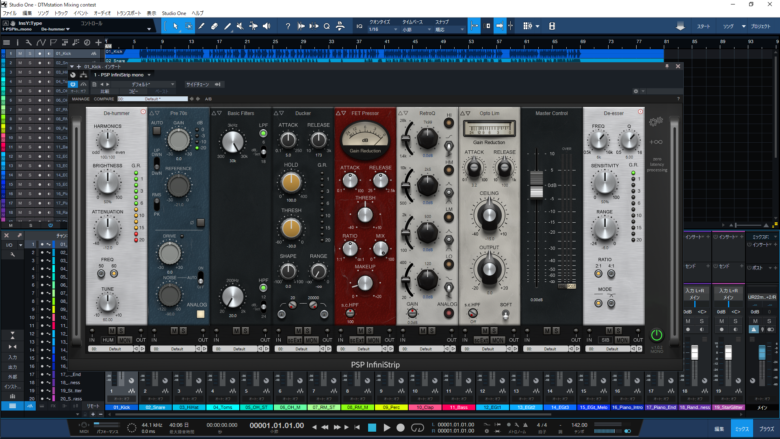Image resolution: width=780 pixels, height=439 pixels.
Task: Select the Bend tool
Action: pos(253,26)
